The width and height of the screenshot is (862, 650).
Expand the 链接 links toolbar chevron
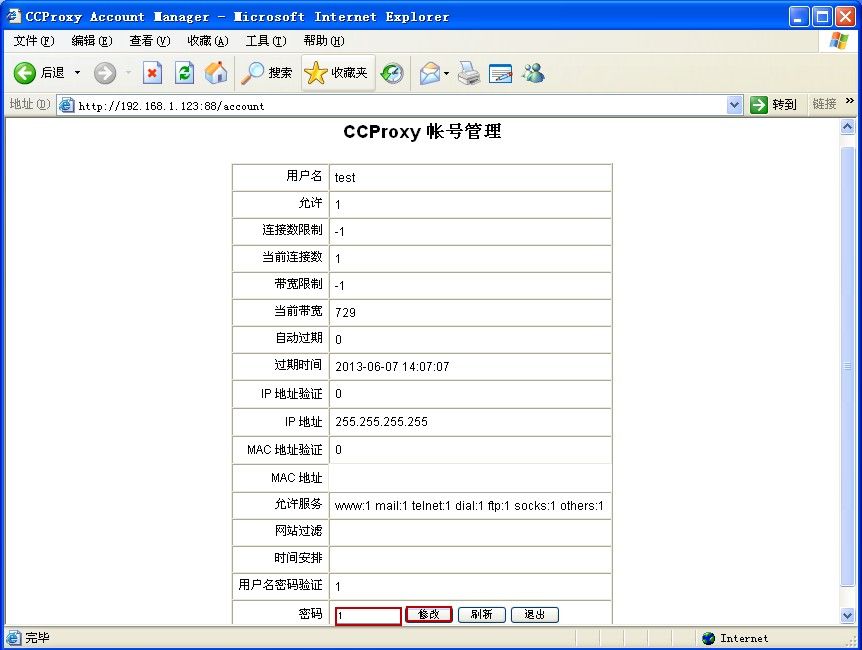click(850, 101)
